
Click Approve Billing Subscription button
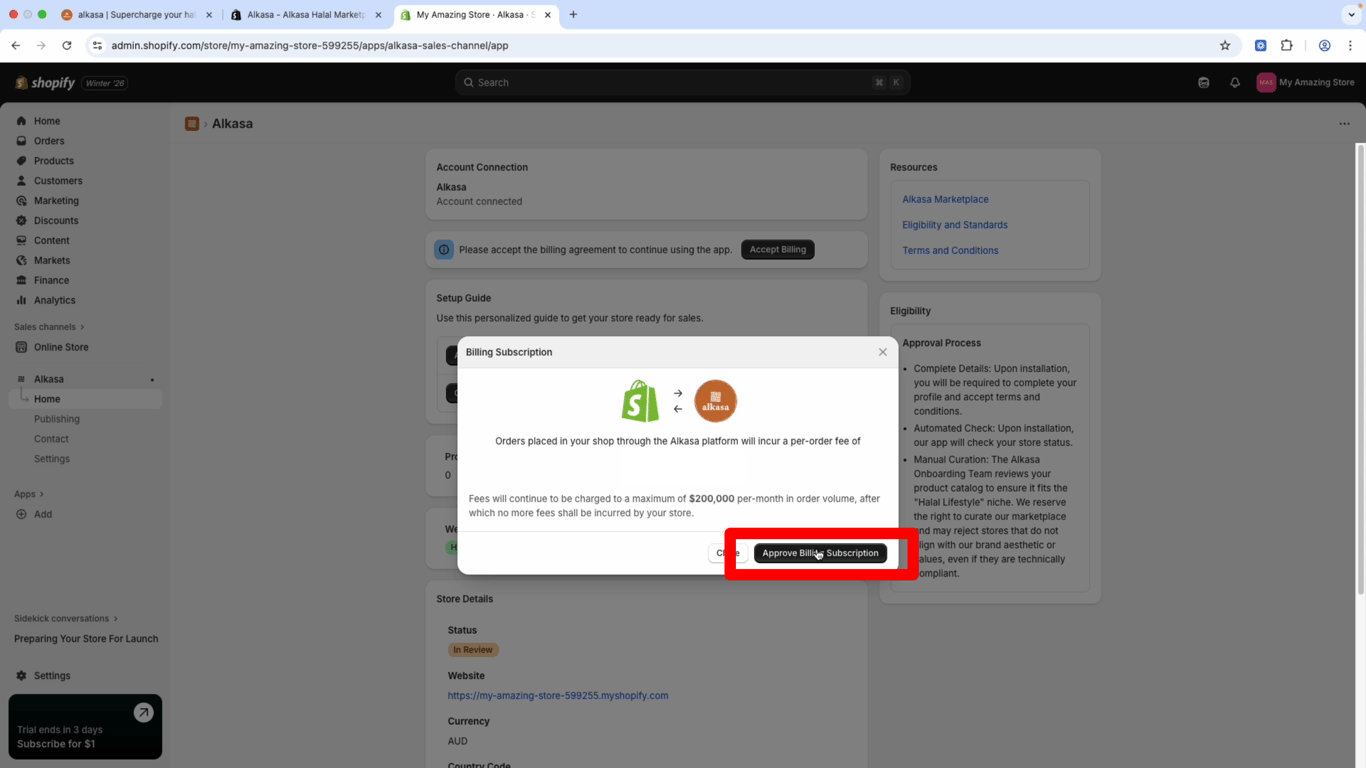pyautogui.click(x=820, y=553)
